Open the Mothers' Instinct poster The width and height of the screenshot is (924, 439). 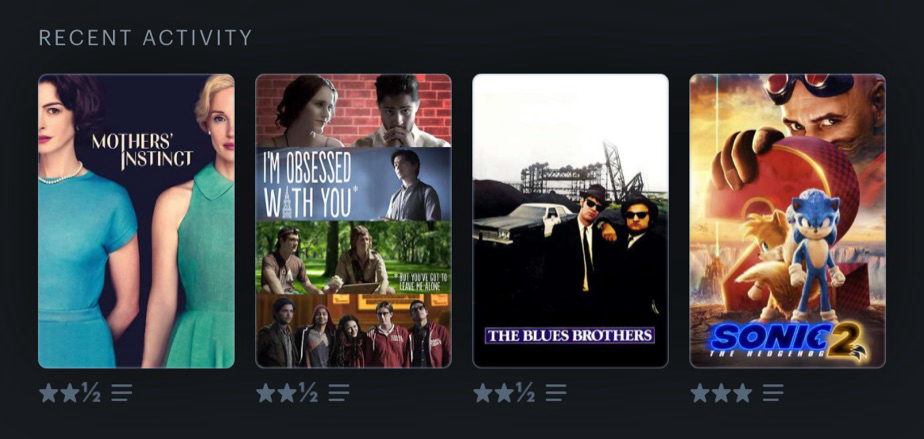[136, 221]
